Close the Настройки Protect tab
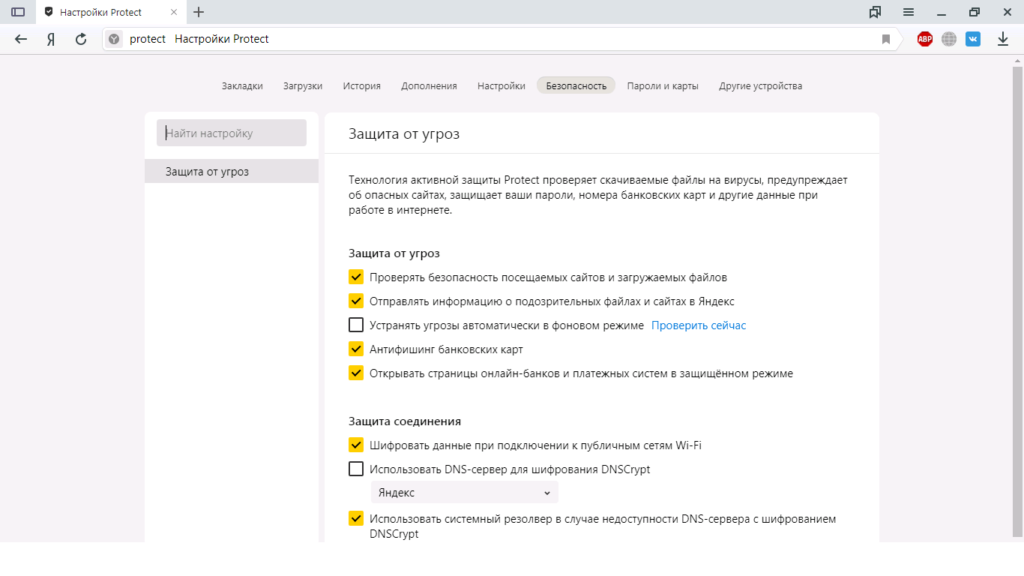Screen dimensions: 1024x576 click(174, 12)
